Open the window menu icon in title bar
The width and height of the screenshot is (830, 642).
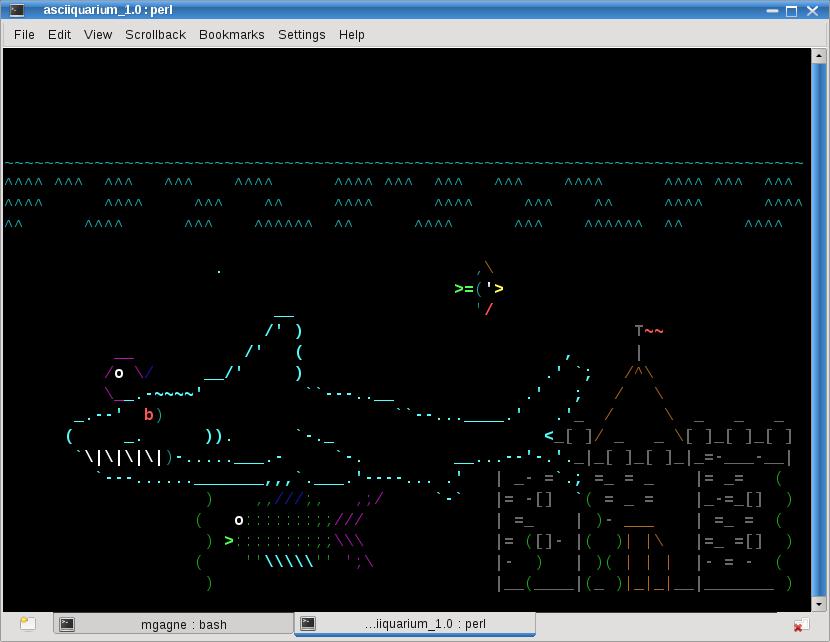(16, 11)
